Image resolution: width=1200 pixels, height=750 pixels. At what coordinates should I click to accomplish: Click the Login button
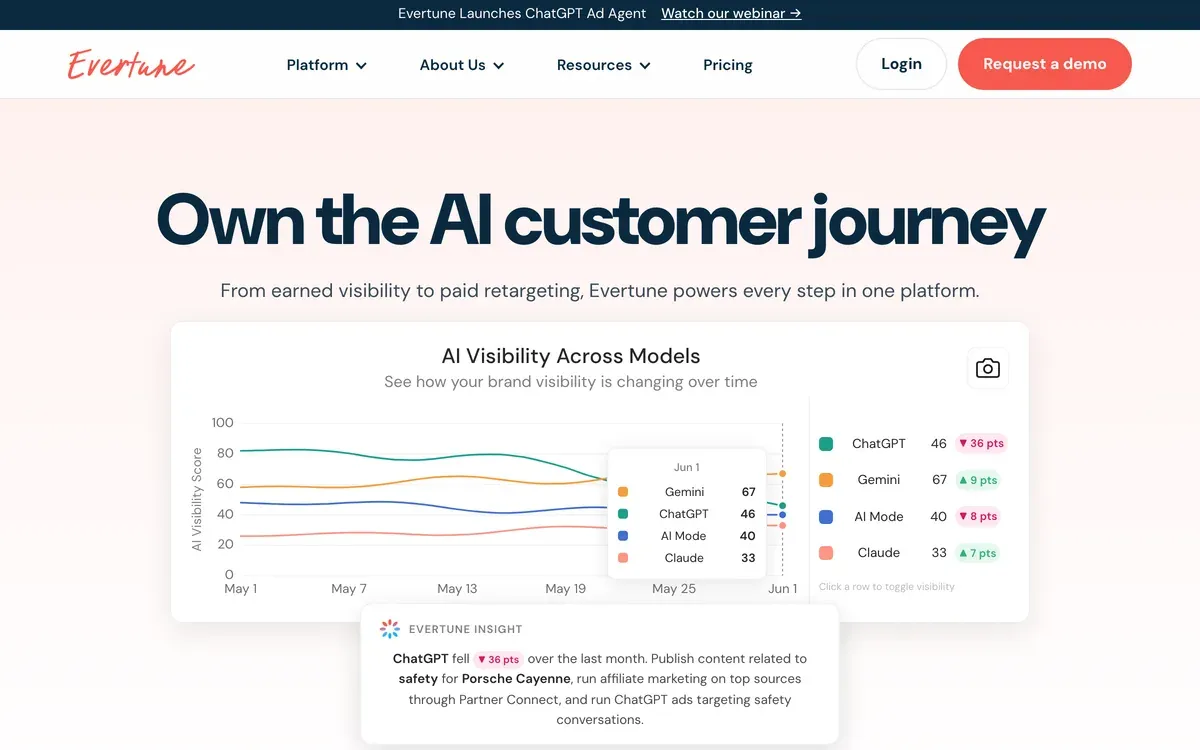click(901, 64)
